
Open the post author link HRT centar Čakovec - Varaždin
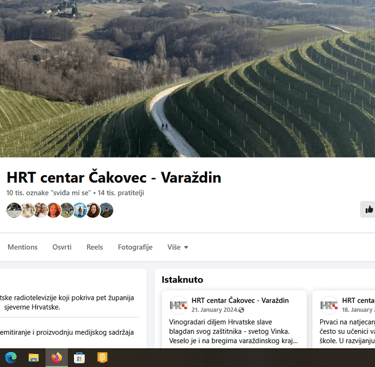(240, 300)
